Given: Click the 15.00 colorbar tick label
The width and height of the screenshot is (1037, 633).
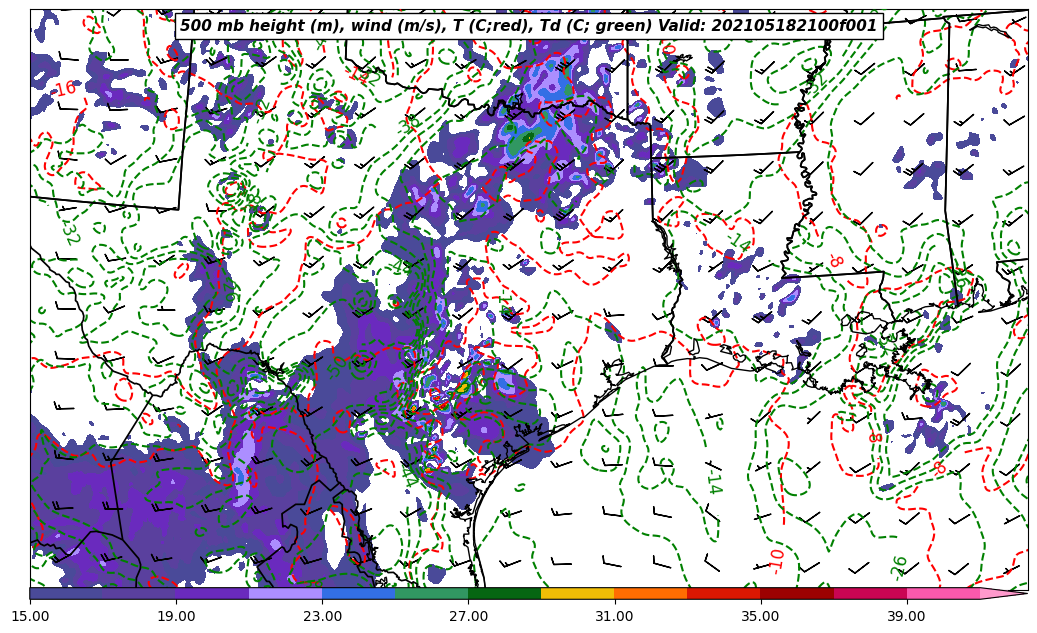Looking at the screenshot, I should (30, 616).
